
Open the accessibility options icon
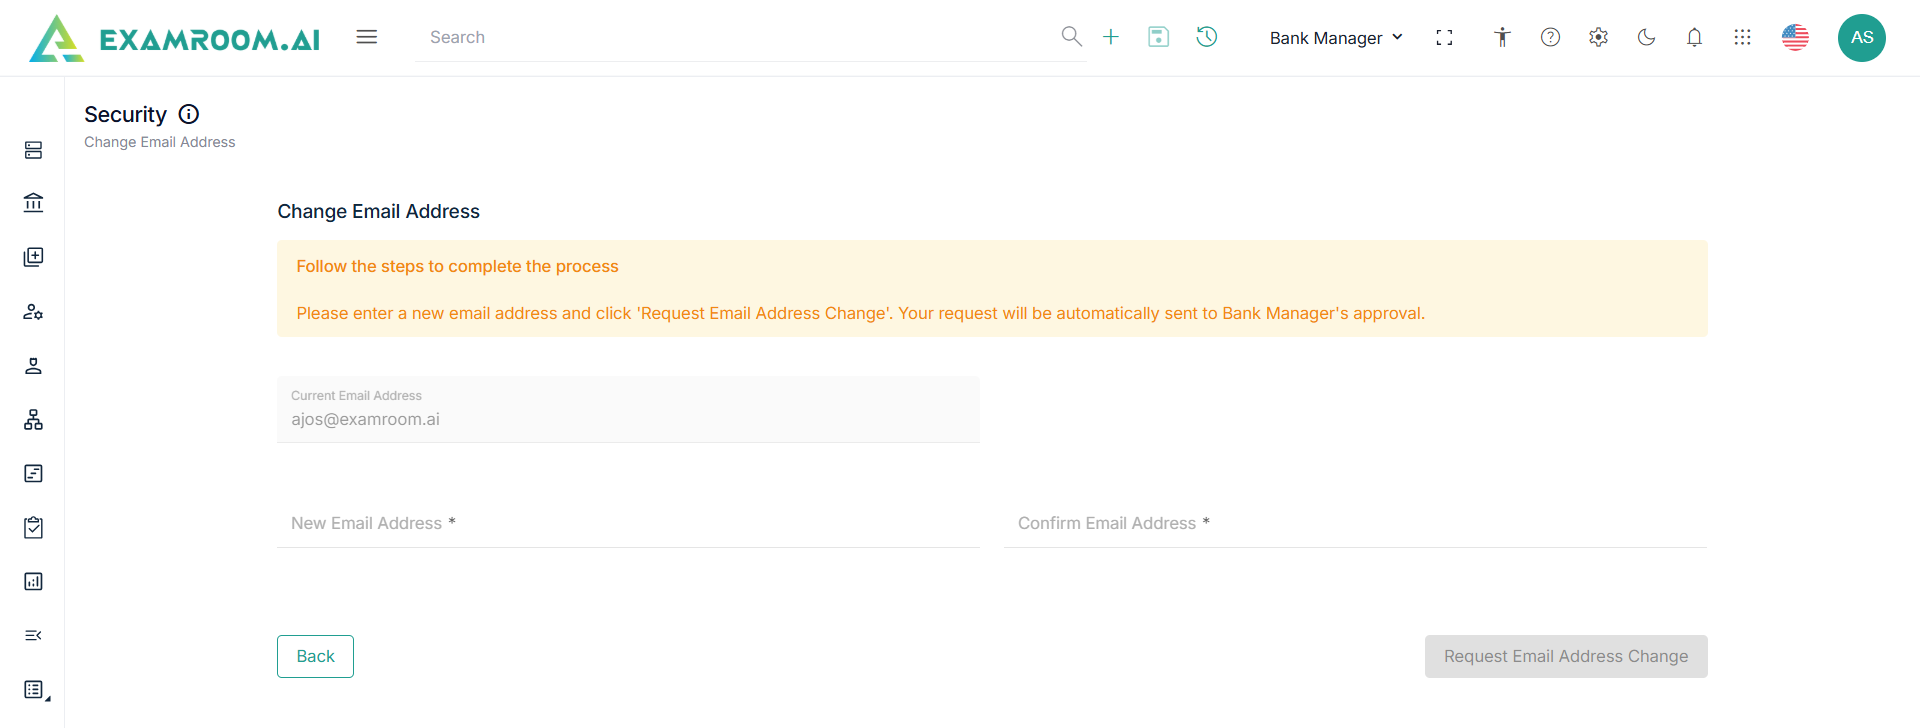tap(1502, 37)
